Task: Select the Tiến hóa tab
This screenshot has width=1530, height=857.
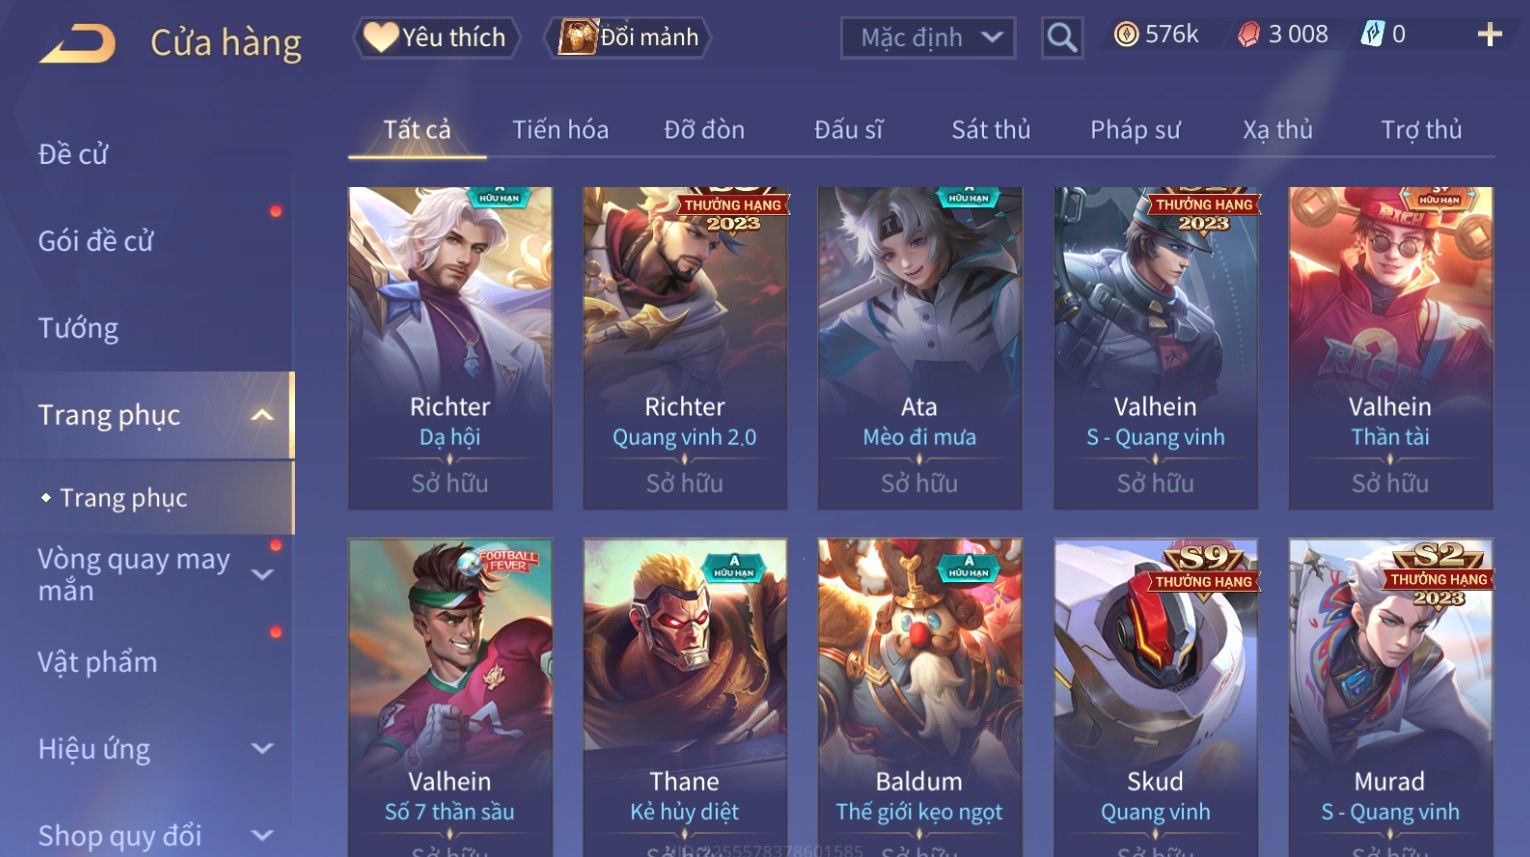Action: coord(560,130)
